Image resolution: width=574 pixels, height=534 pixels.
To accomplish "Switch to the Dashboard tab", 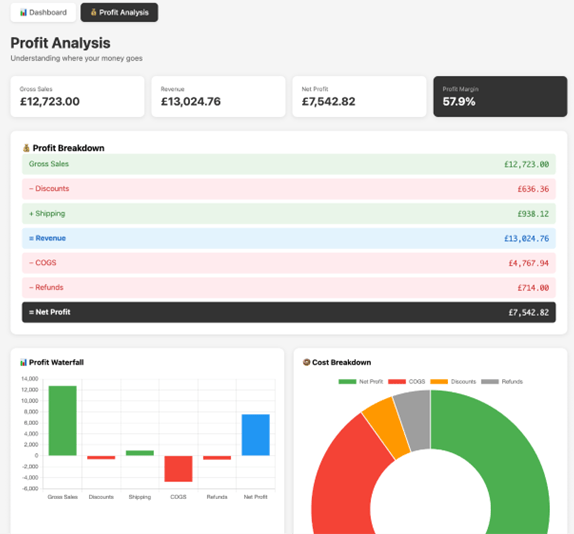I will tap(43, 12).
